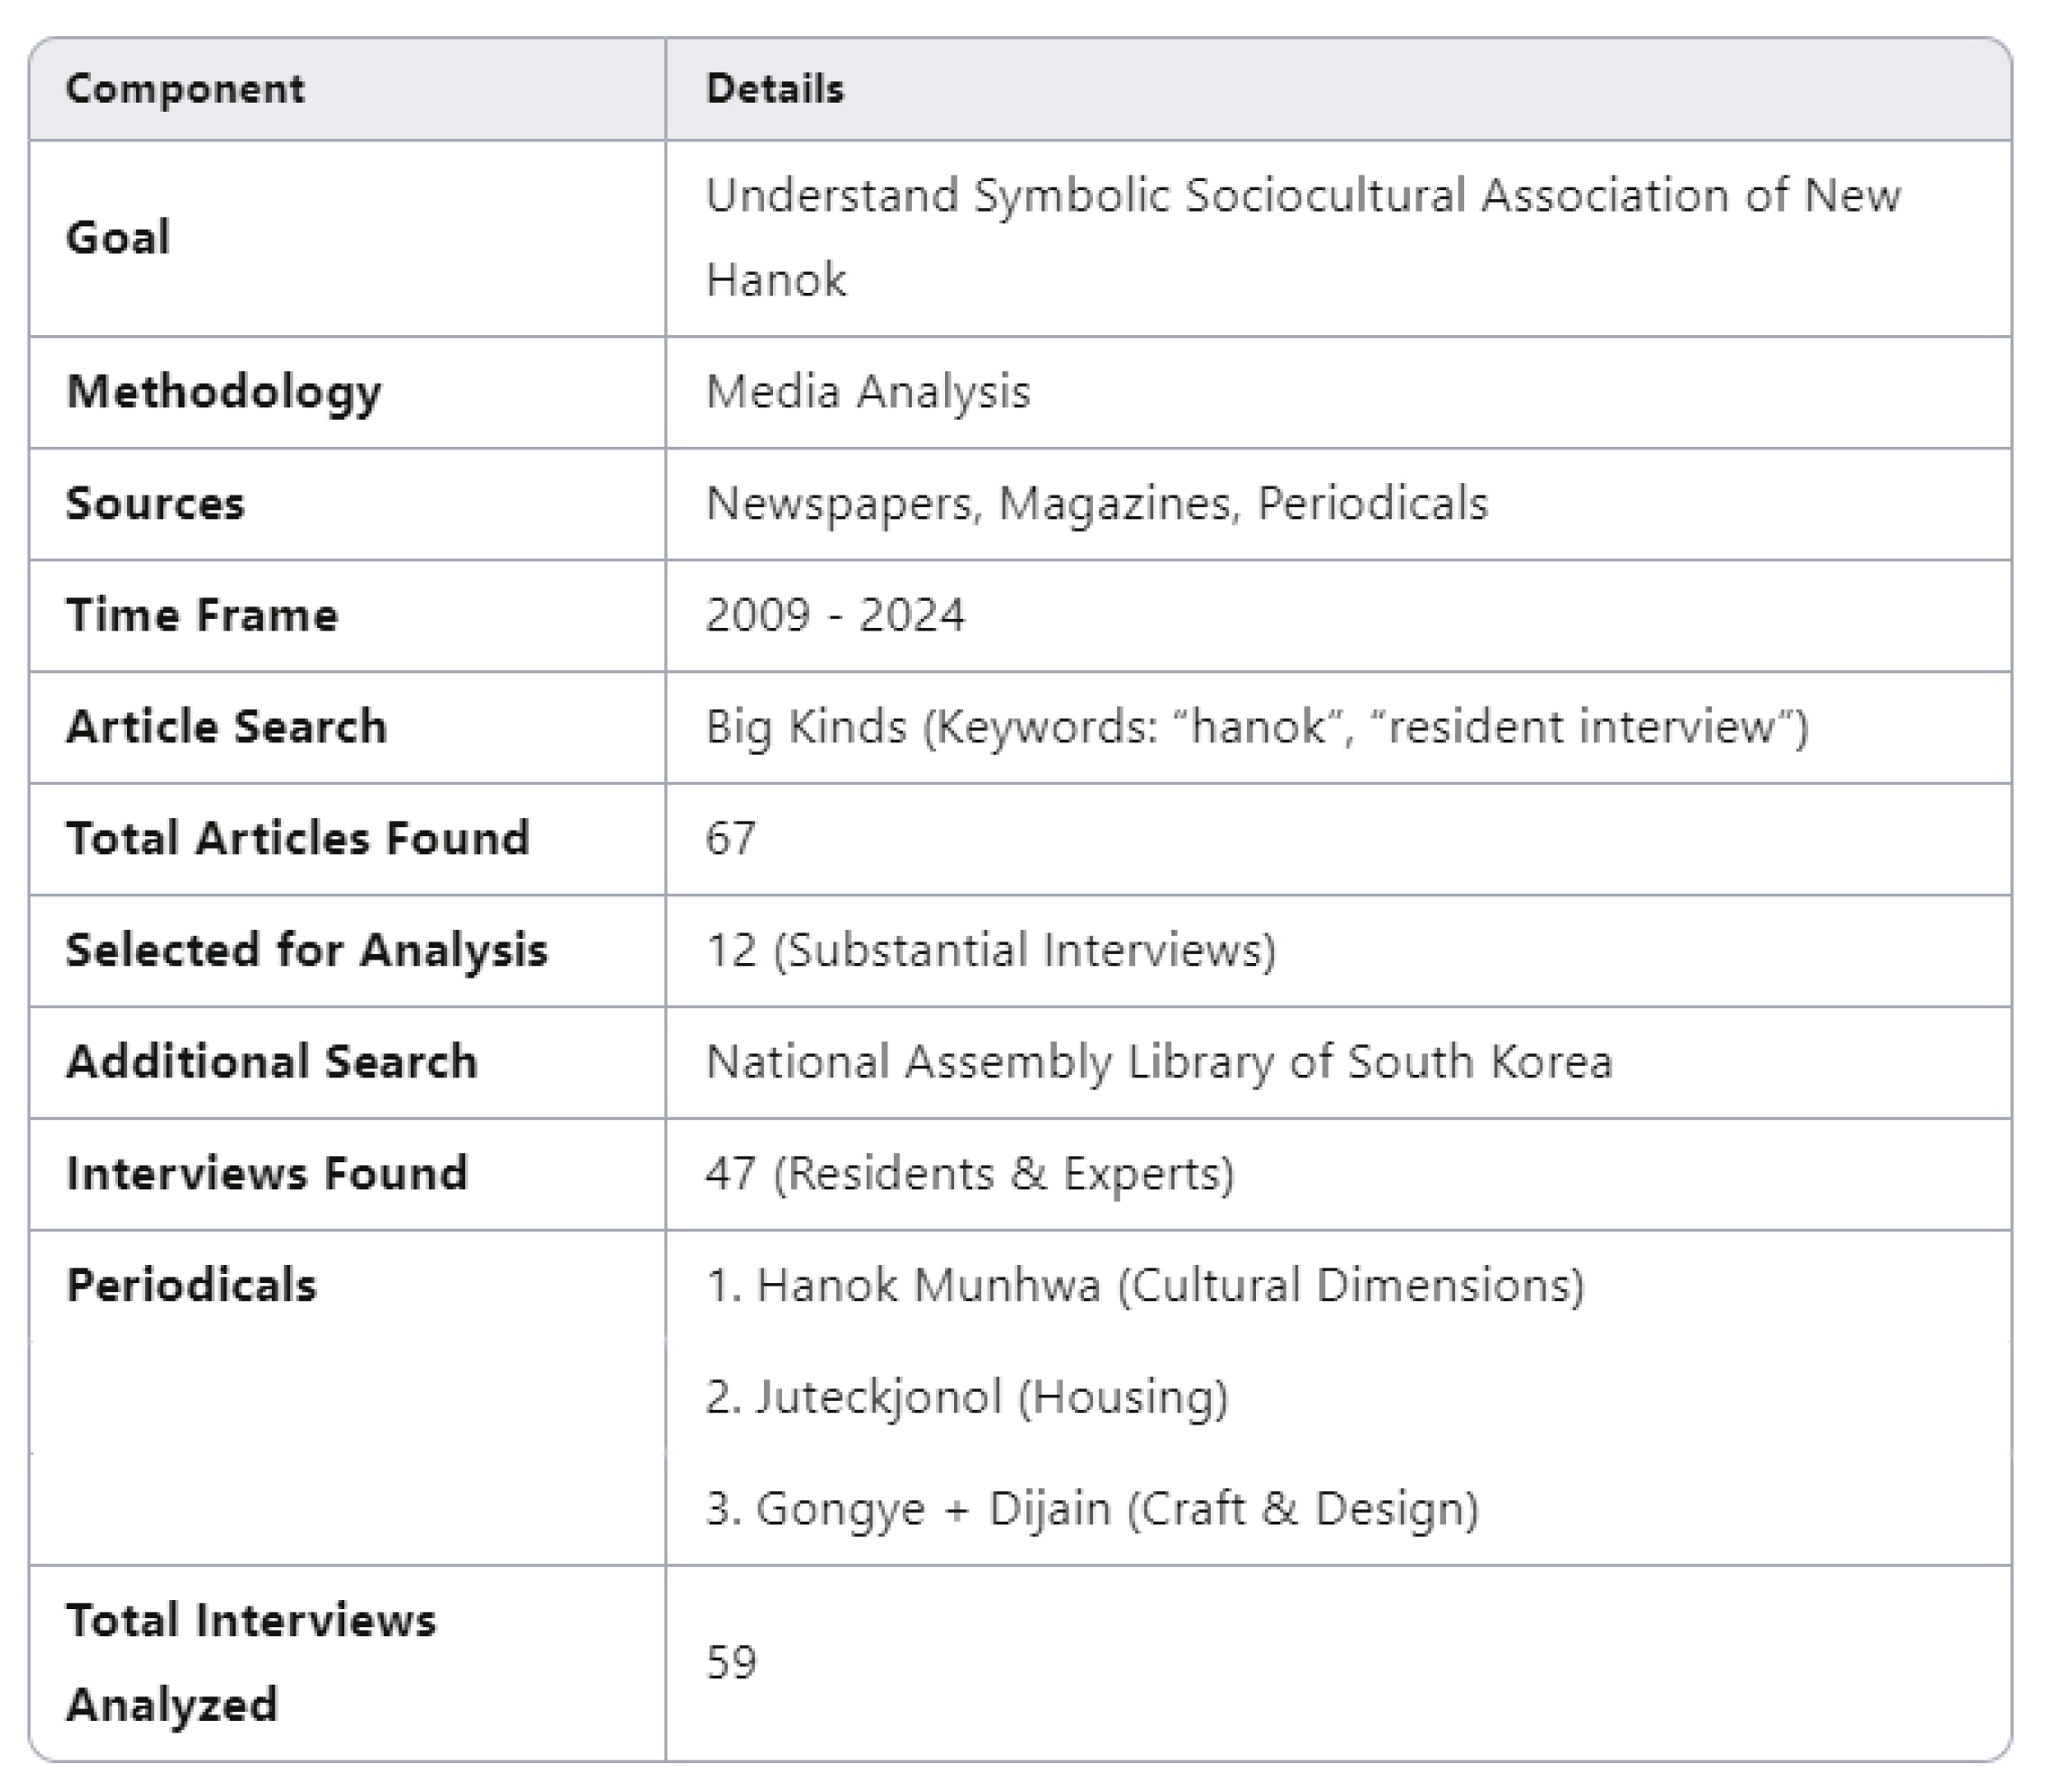Click the Time Frame label
The image size is (2047, 1792).
tap(202, 615)
